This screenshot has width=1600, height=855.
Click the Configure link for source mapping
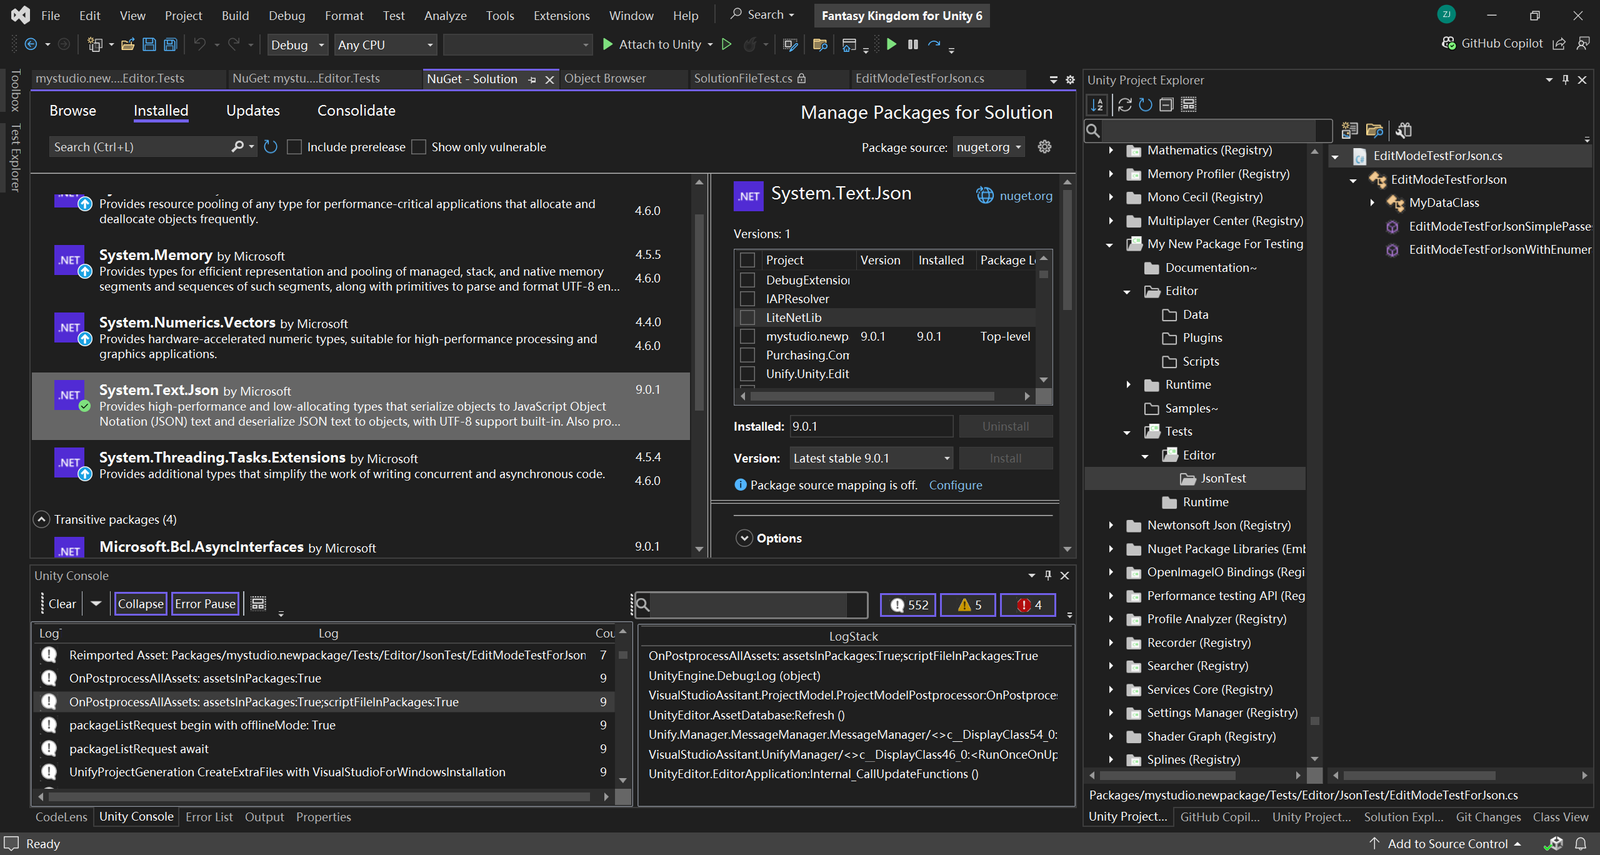point(955,485)
